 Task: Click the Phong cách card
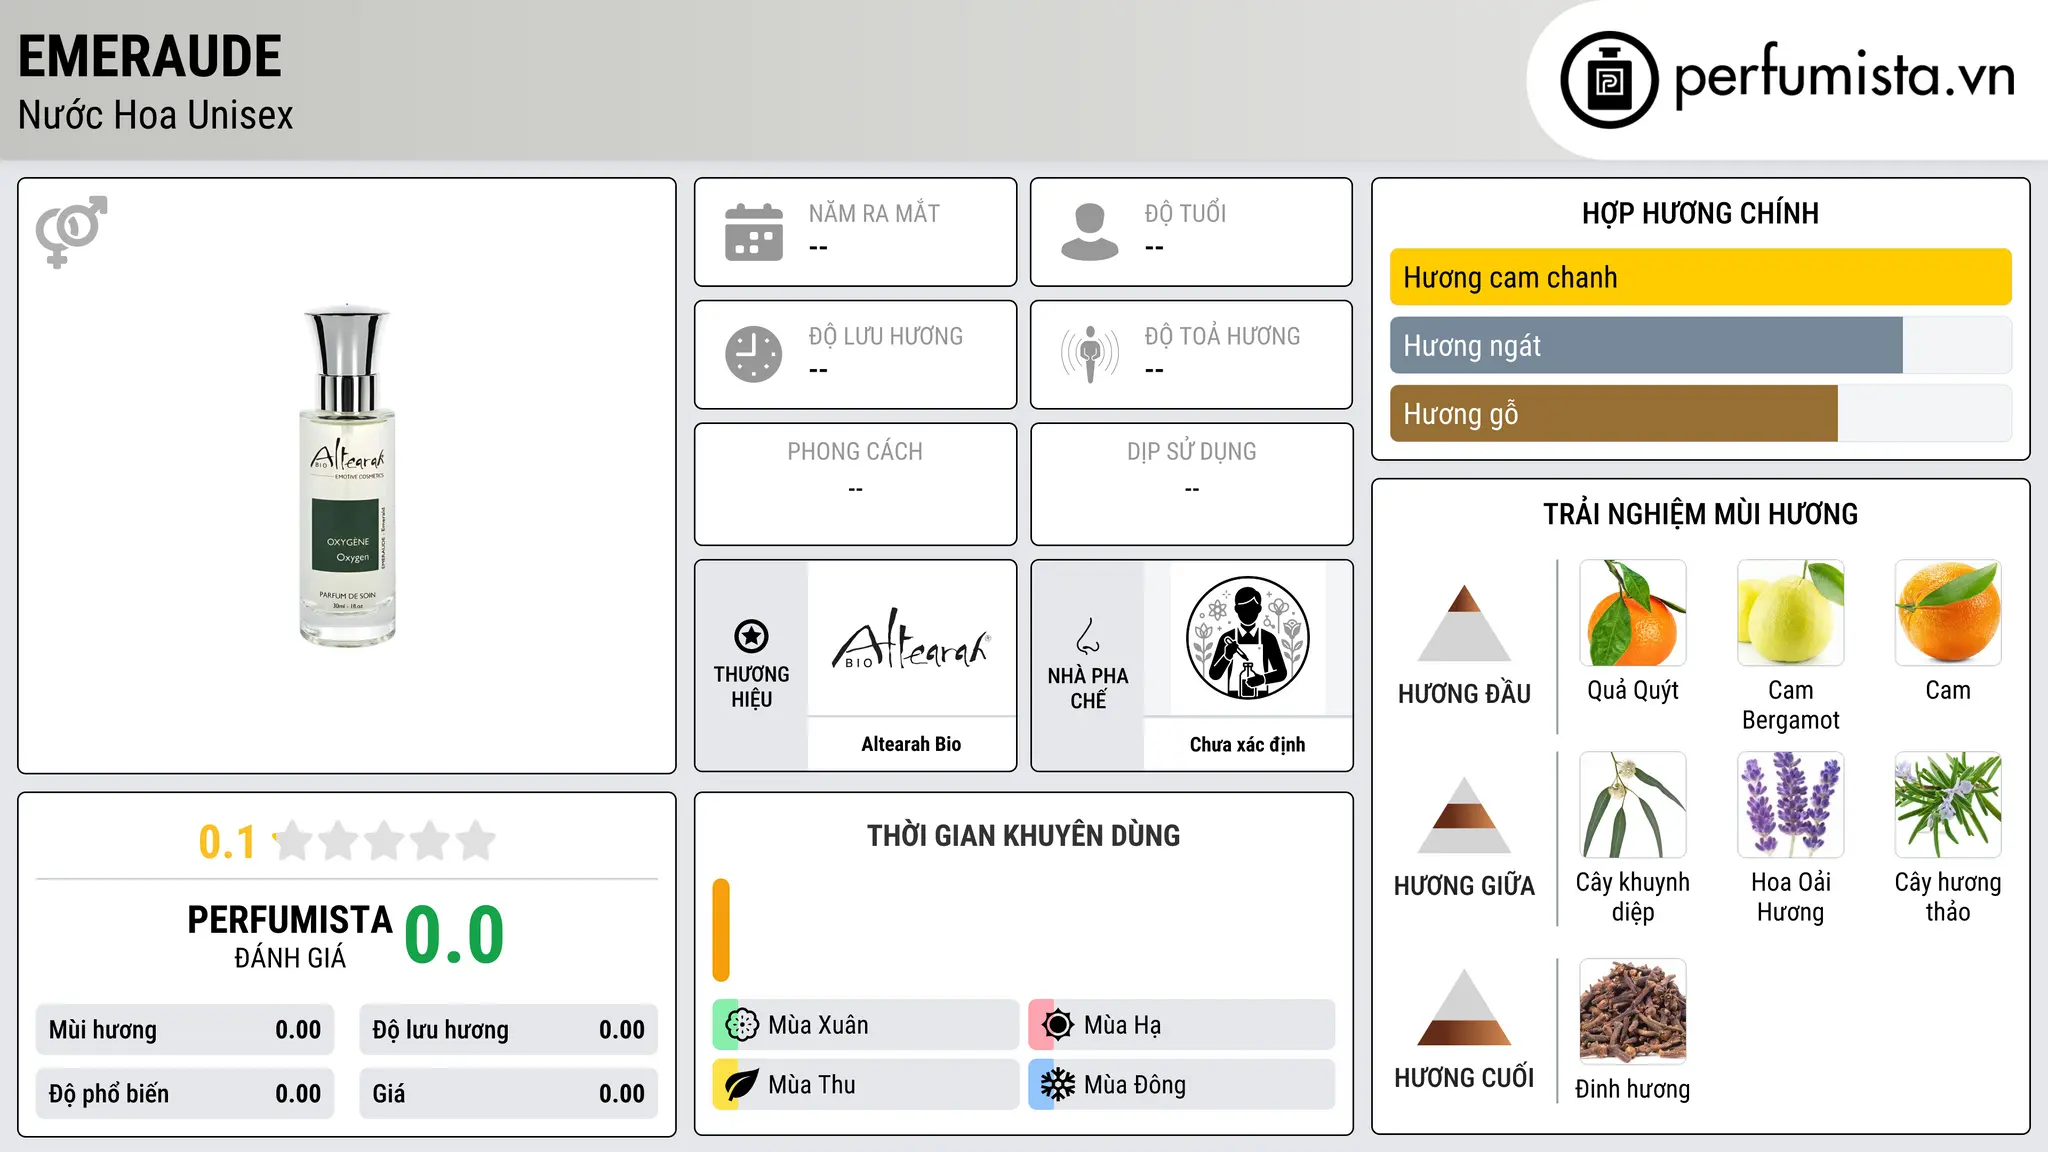855,484
